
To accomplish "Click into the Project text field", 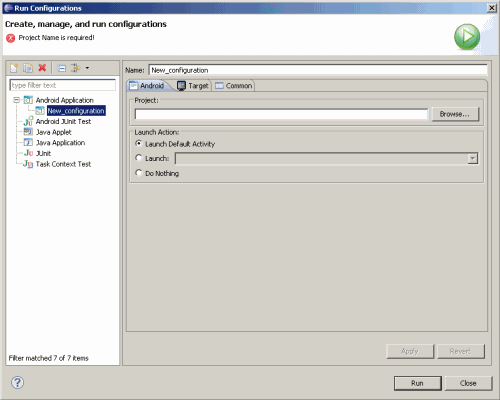I will coord(281,114).
